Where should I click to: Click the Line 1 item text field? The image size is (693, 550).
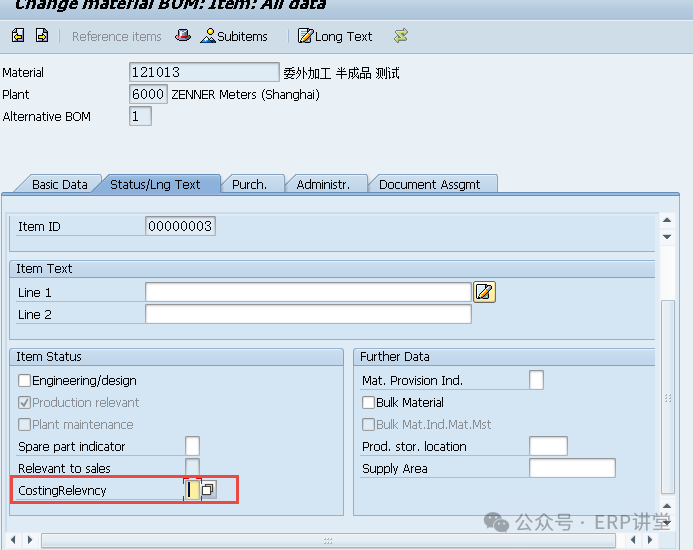click(307, 292)
